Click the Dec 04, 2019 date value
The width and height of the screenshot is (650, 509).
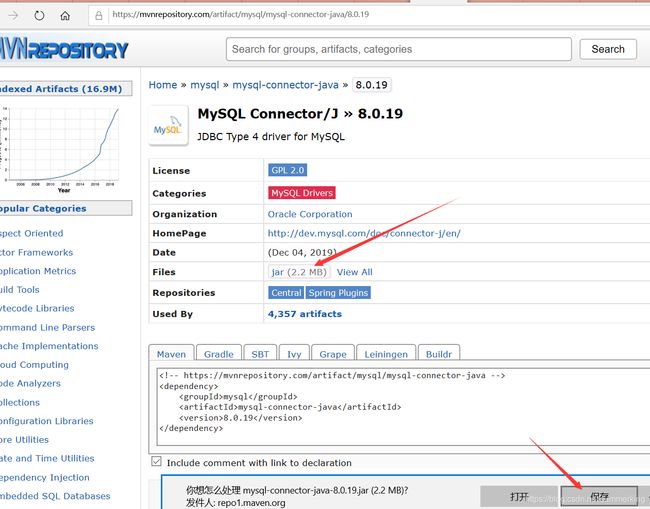click(302, 252)
